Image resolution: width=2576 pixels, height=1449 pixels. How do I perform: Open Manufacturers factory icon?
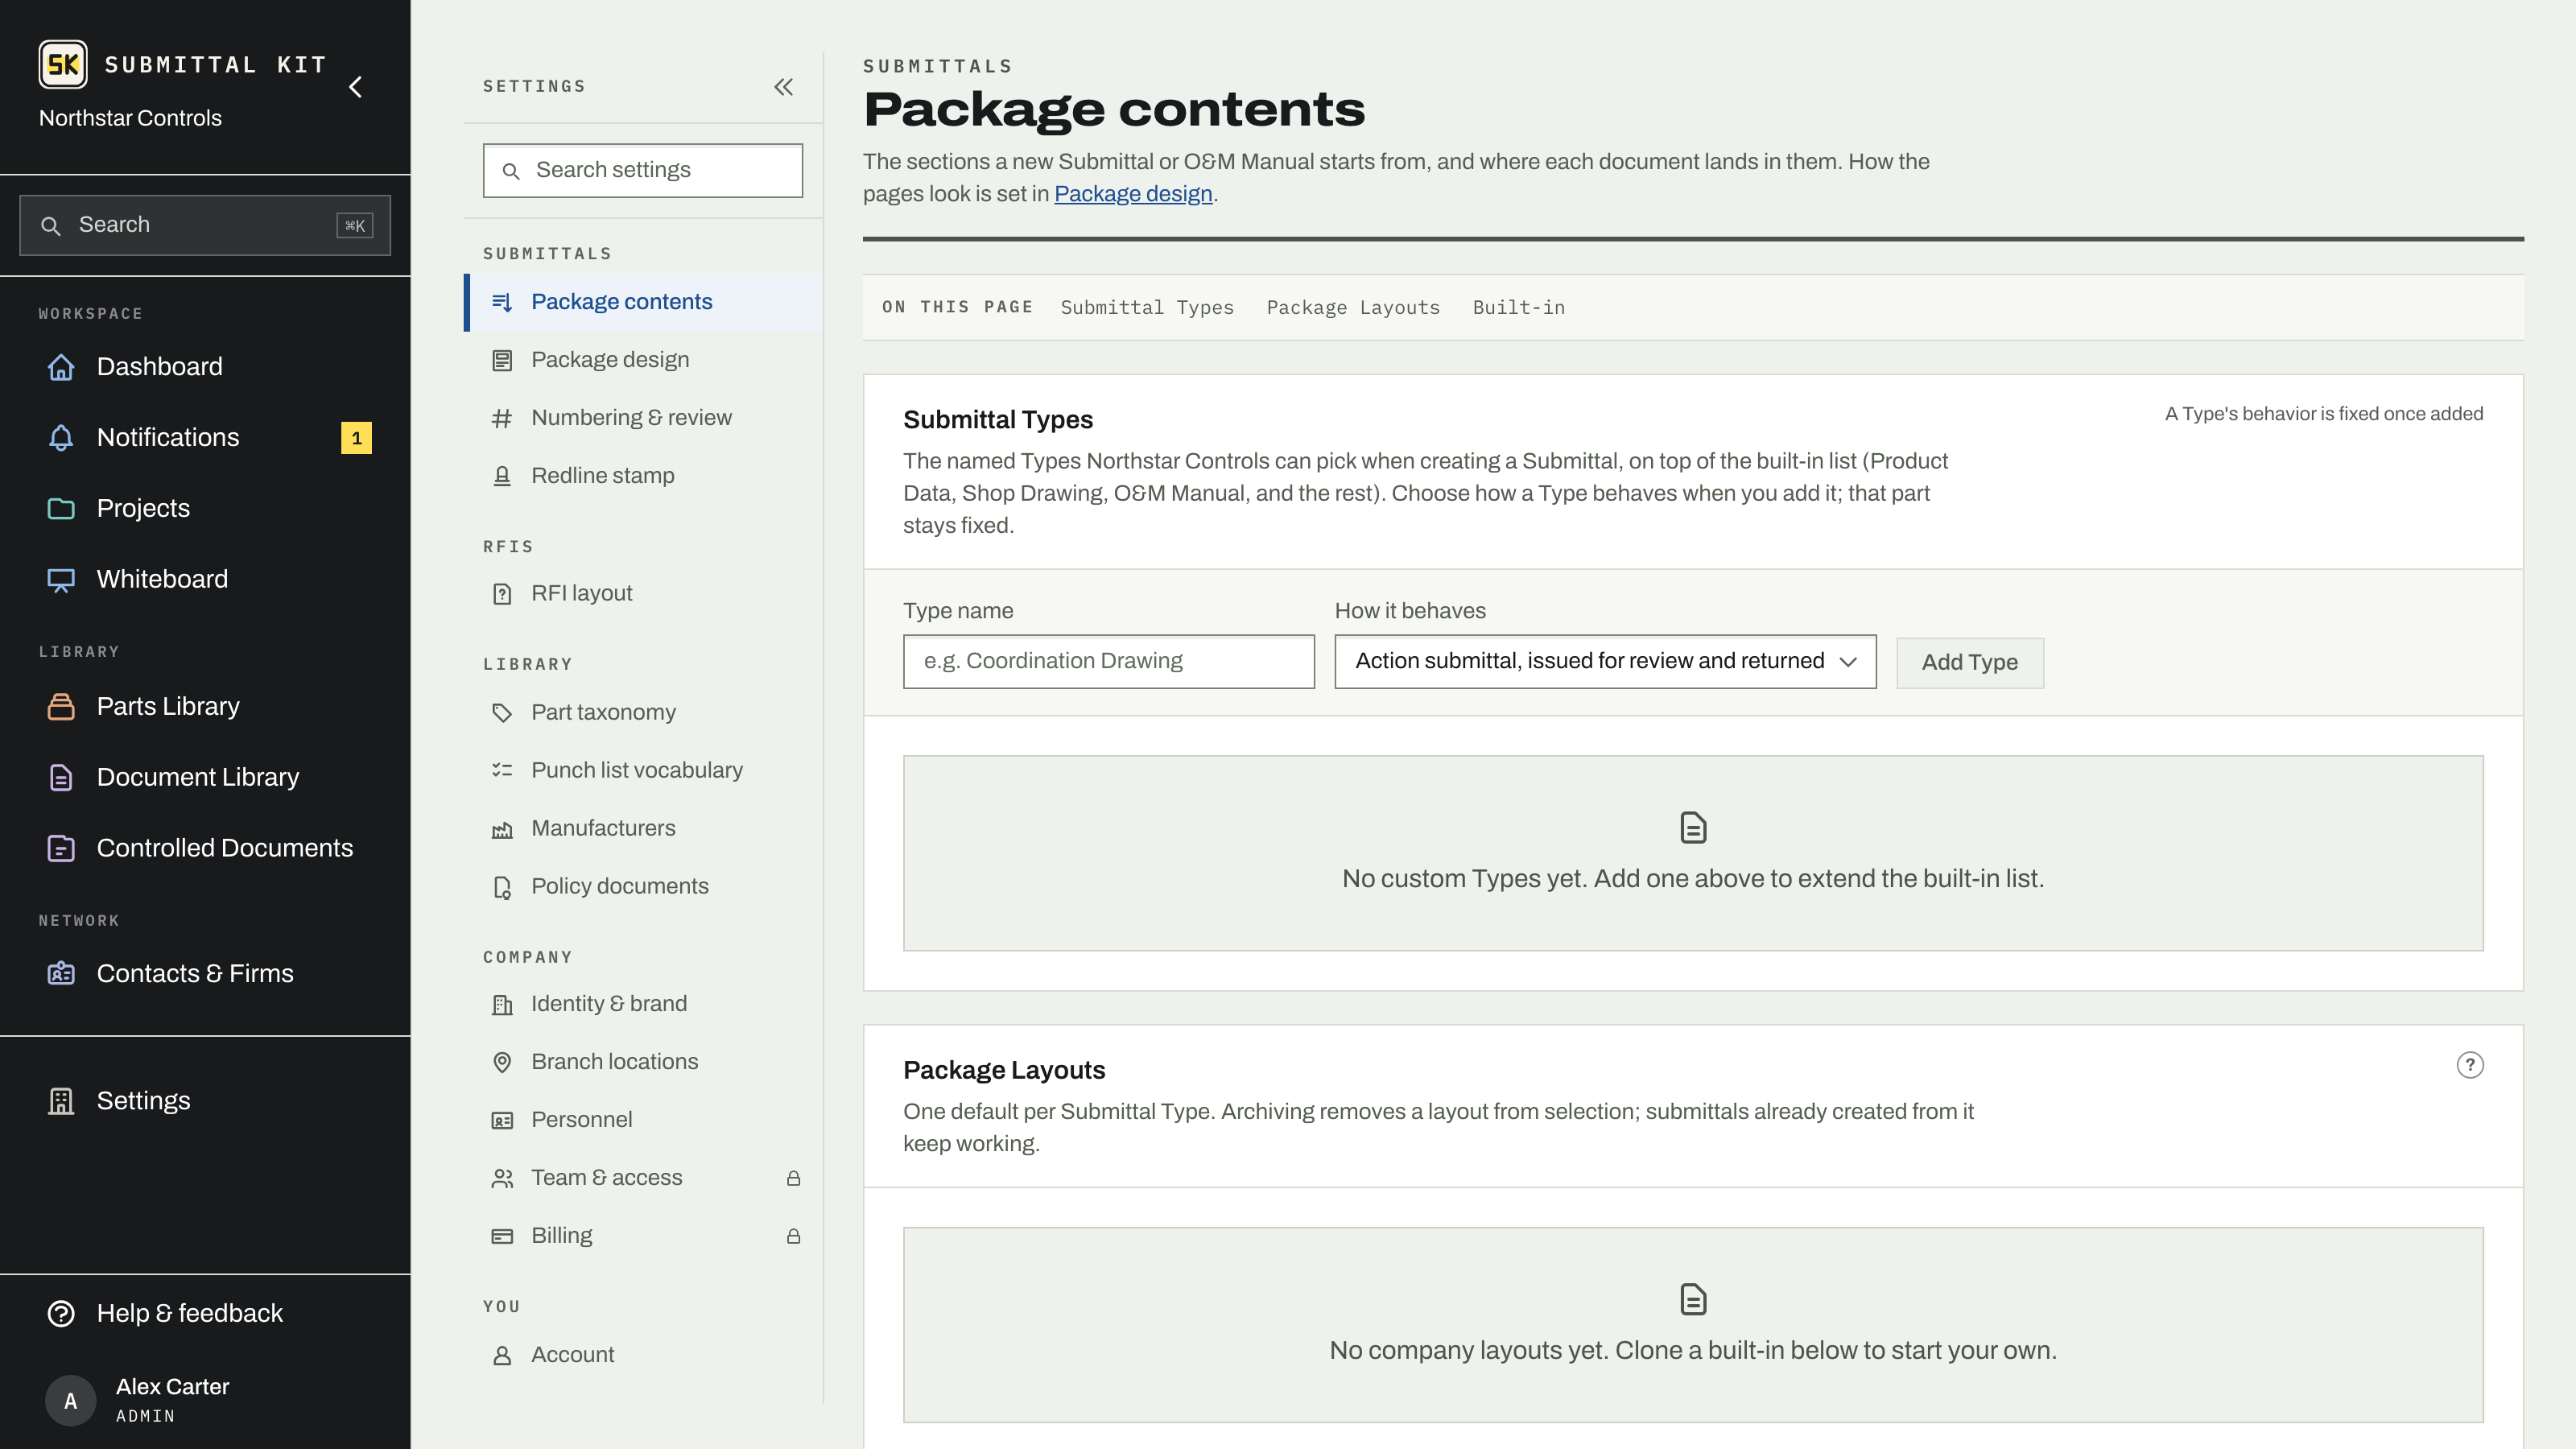tap(502, 829)
